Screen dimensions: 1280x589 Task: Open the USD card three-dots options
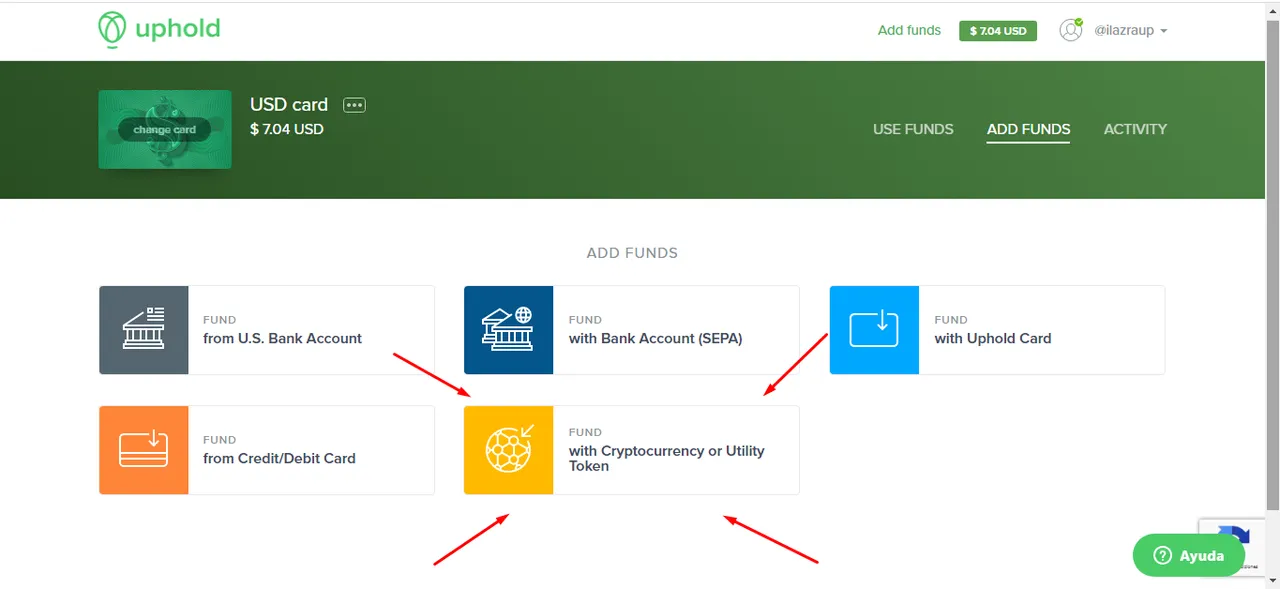point(354,105)
